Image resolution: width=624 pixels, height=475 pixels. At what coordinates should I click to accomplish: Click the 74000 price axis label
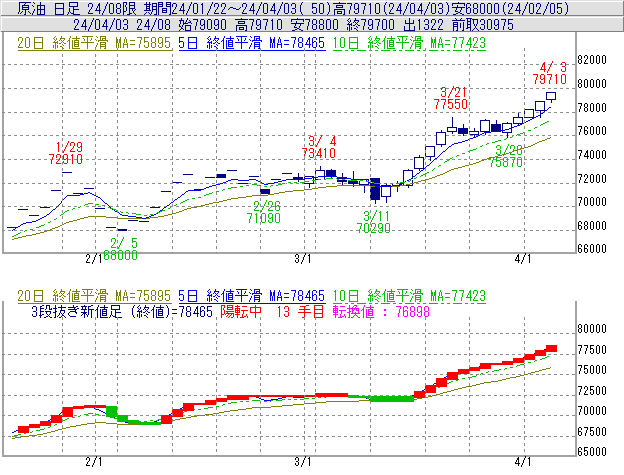pyautogui.click(x=592, y=155)
